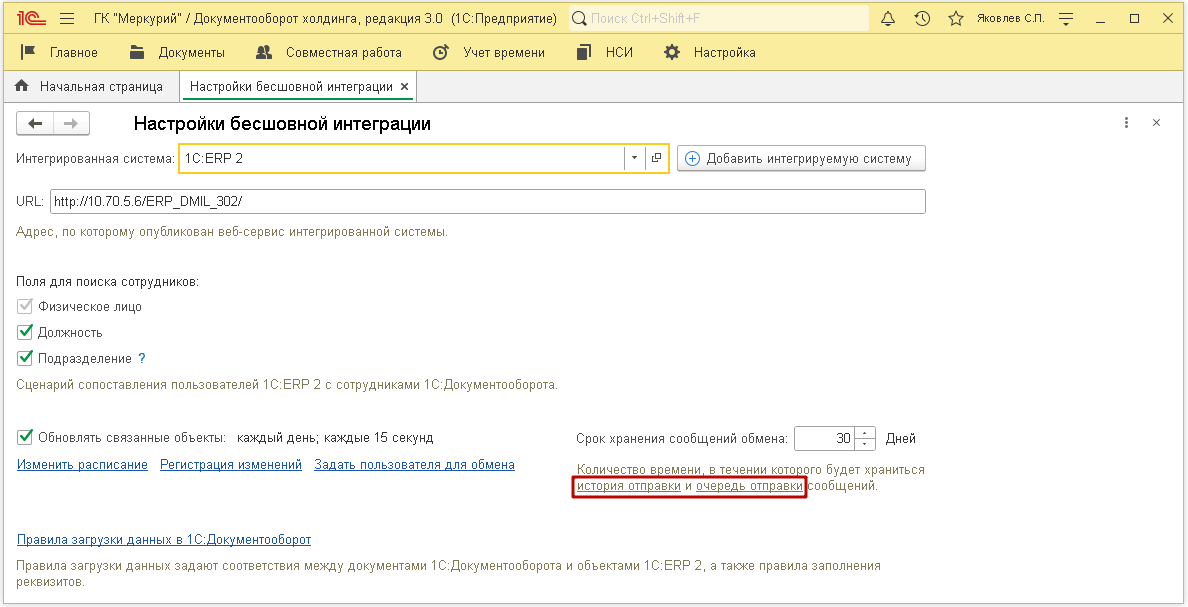Image resolution: width=1188 pixels, height=607 pixels.
Task: Close the settings form with X
Action: (1156, 123)
